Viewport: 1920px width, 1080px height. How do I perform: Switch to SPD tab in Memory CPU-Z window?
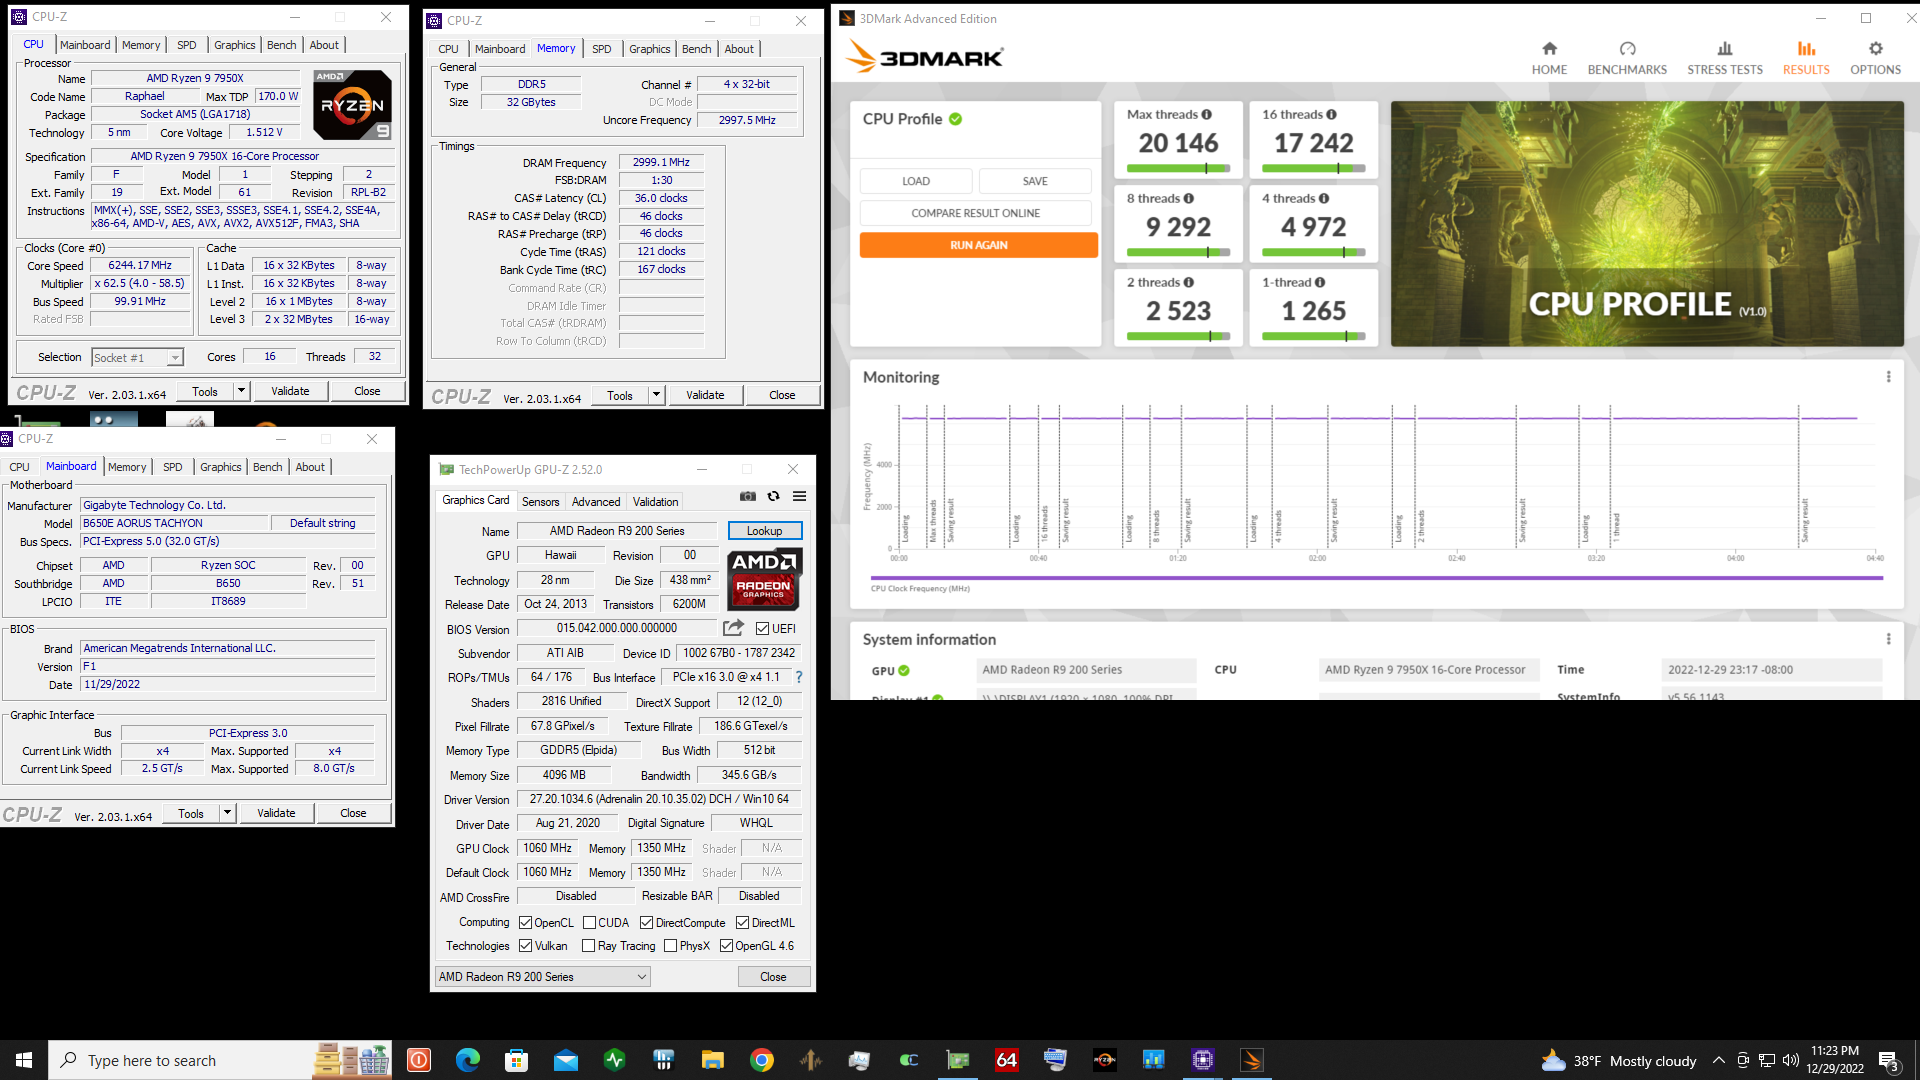coord(601,49)
